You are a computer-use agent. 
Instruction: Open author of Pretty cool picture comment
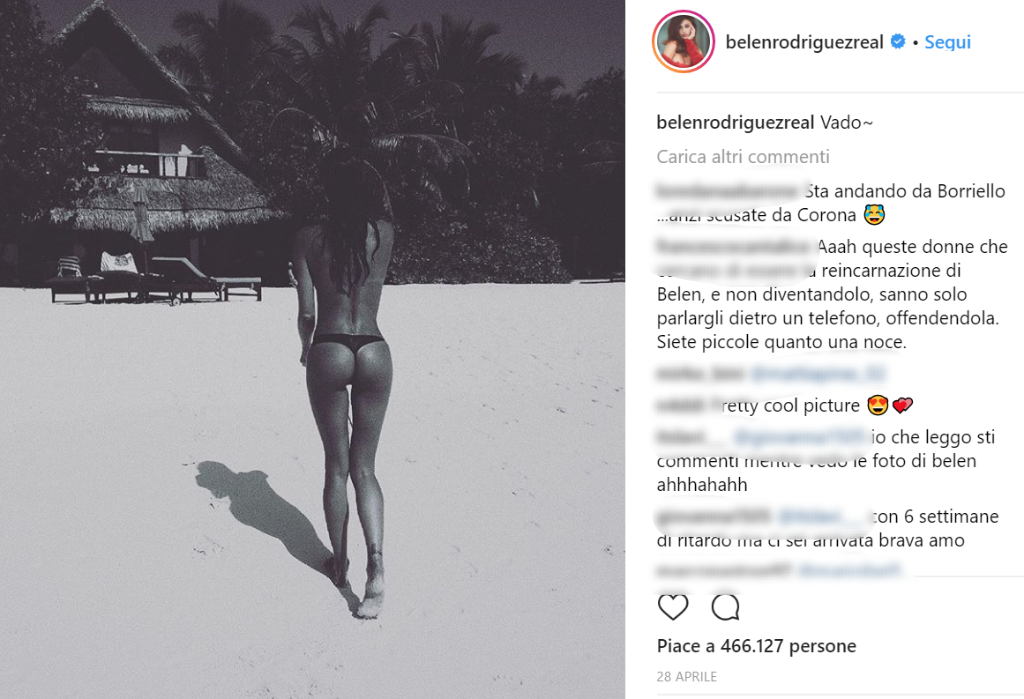[682, 405]
